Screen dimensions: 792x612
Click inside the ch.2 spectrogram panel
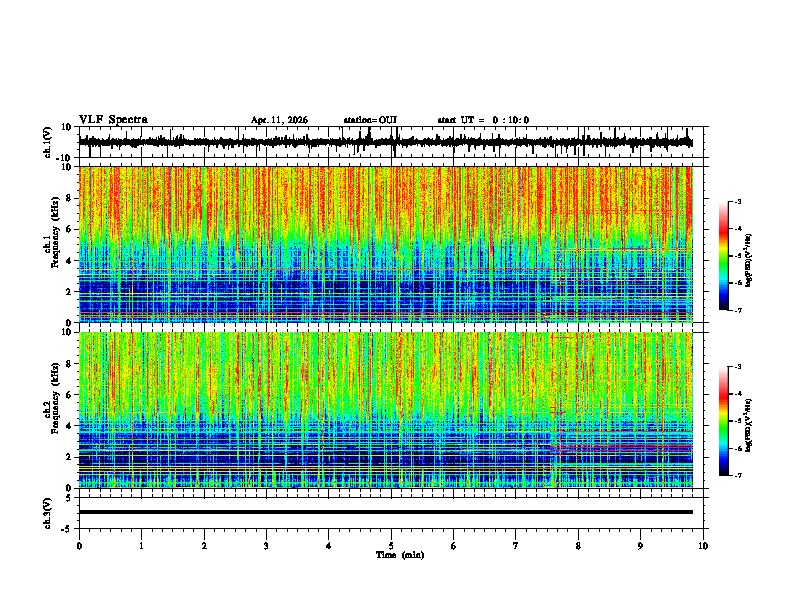click(385, 410)
